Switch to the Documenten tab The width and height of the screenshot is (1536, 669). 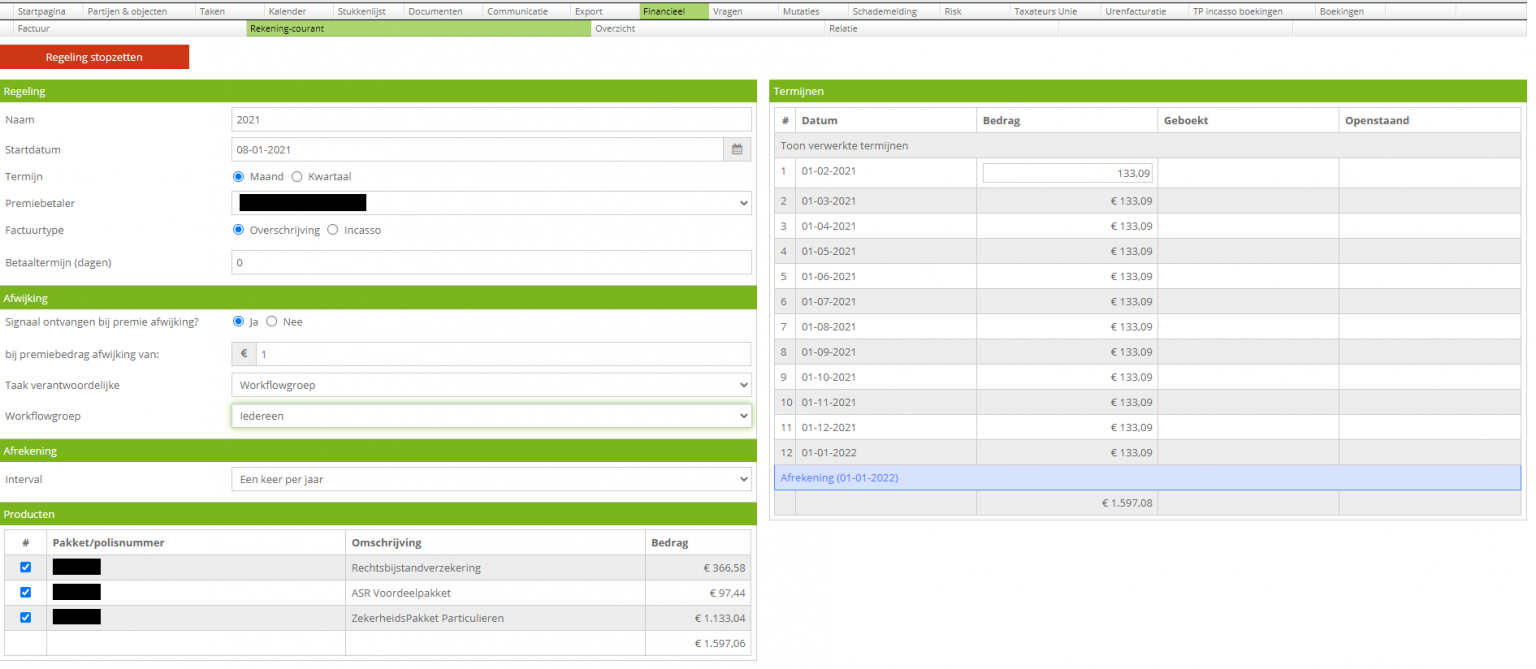[x=434, y=12]
